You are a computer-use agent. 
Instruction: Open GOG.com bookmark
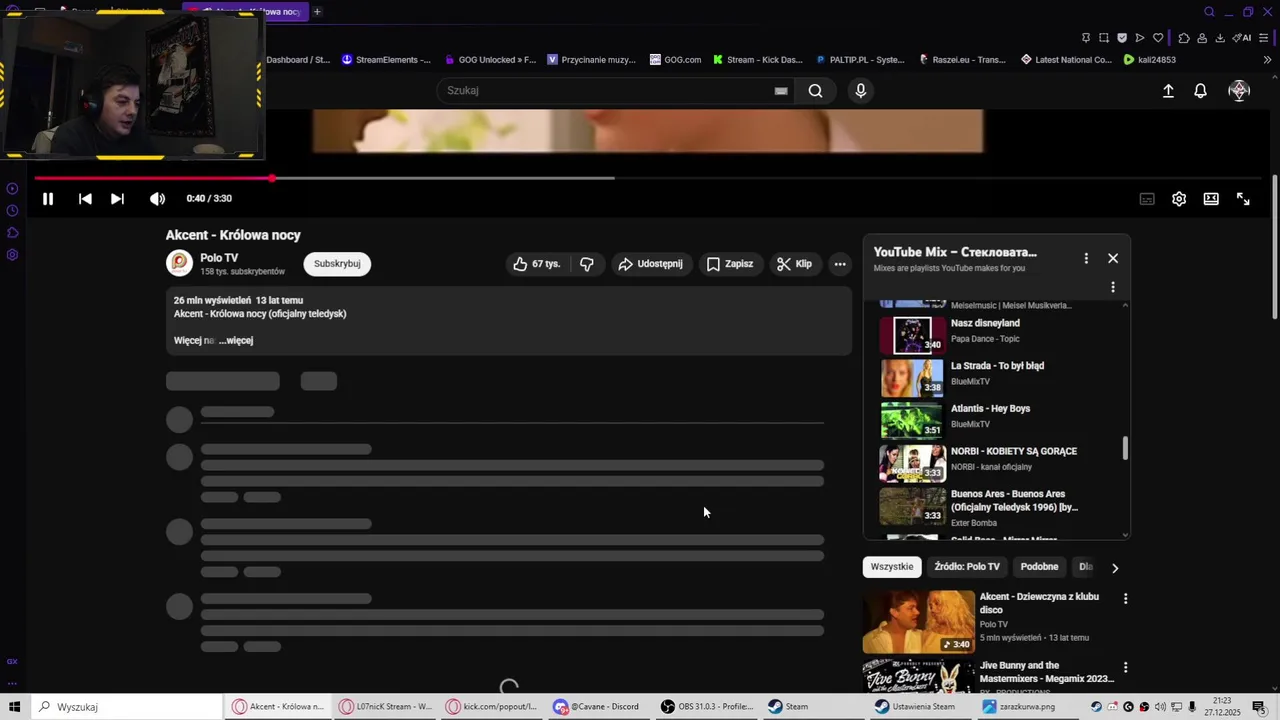click(675, 60)
